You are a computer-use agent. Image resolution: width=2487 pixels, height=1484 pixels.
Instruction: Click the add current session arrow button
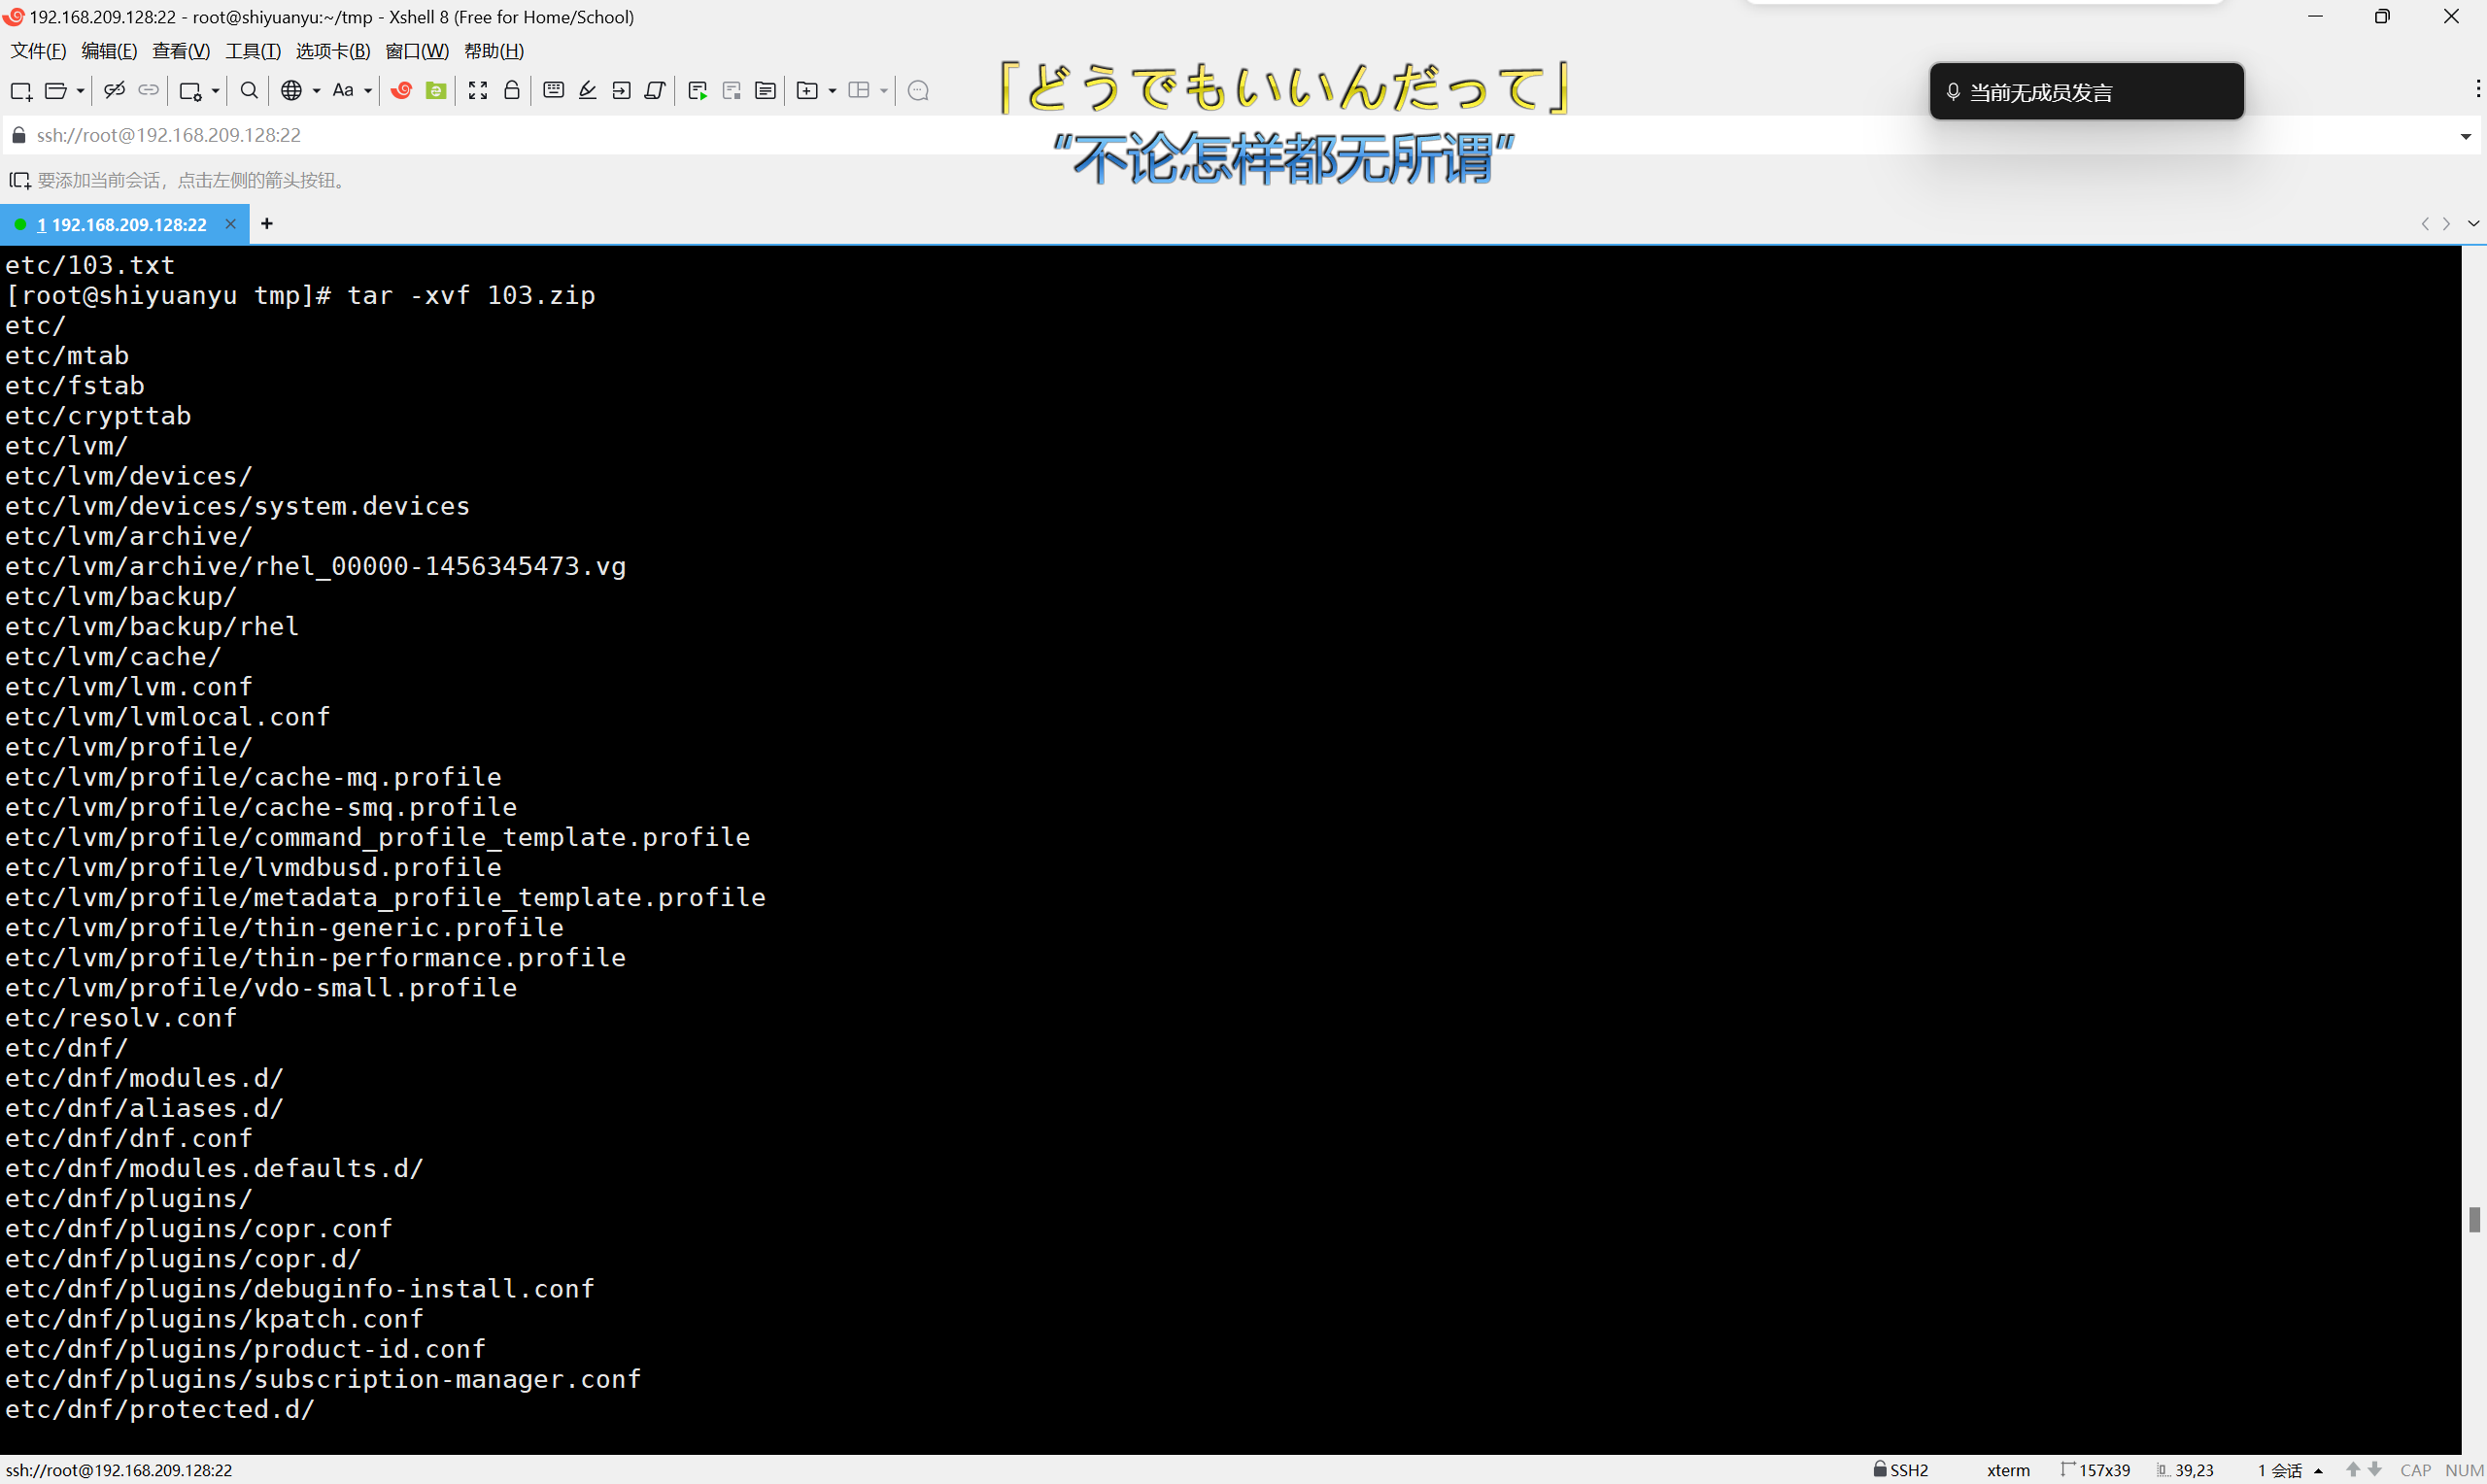pos(19,180)
